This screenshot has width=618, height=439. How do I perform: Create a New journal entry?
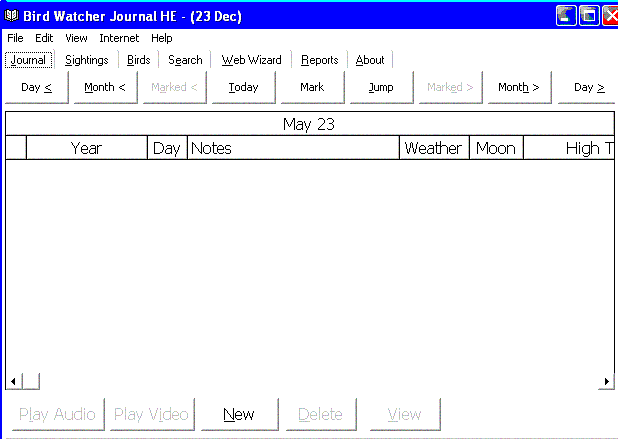(x=239, y=414)
